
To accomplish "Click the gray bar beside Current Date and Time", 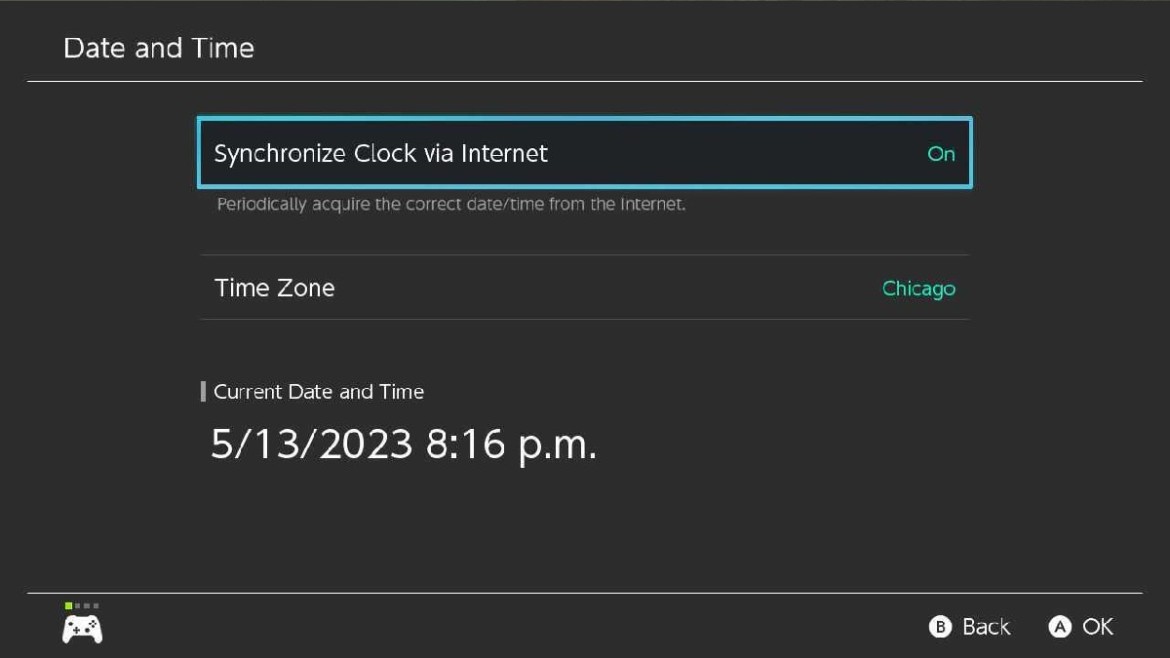I will point(203,391).
